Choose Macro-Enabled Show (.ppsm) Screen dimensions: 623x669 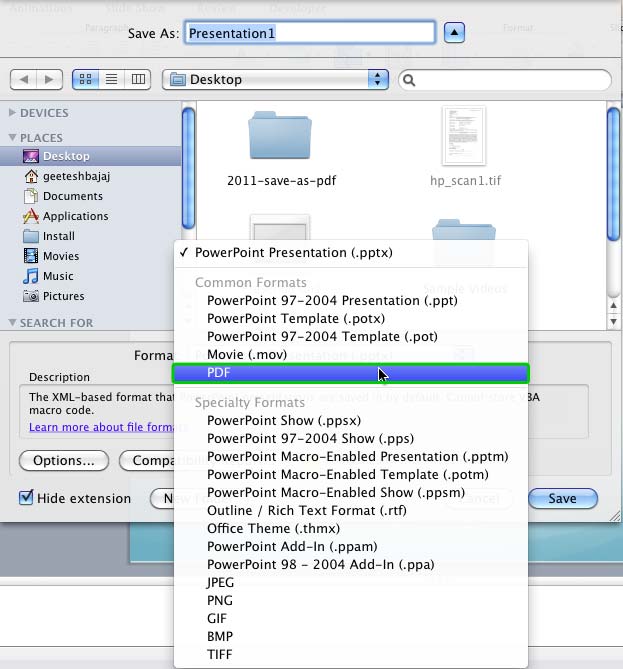tap(351, 492)
